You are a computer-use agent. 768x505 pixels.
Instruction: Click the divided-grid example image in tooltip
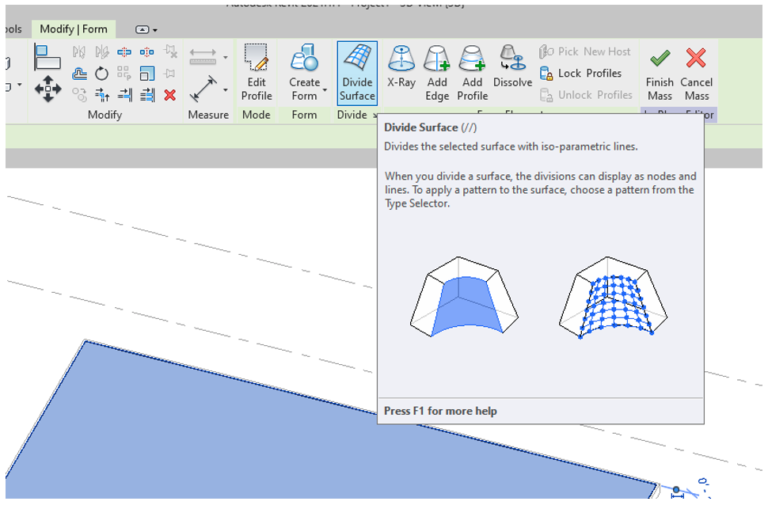[613, 297]
